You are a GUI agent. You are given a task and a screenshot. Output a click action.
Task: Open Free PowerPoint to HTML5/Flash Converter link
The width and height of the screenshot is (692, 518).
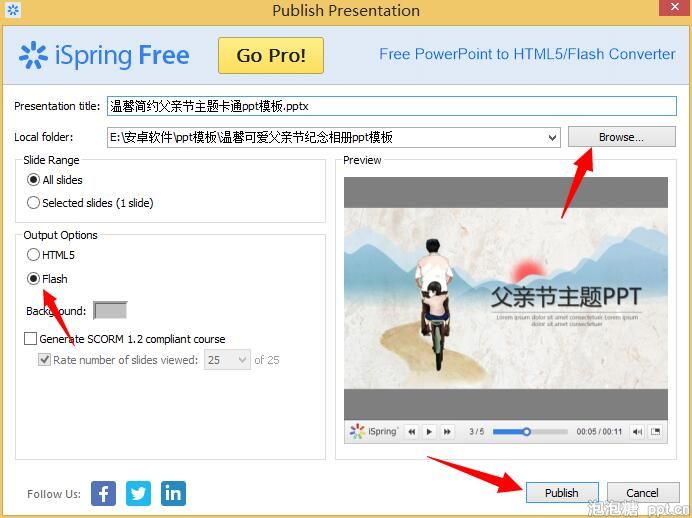click(x=527, y=54)
